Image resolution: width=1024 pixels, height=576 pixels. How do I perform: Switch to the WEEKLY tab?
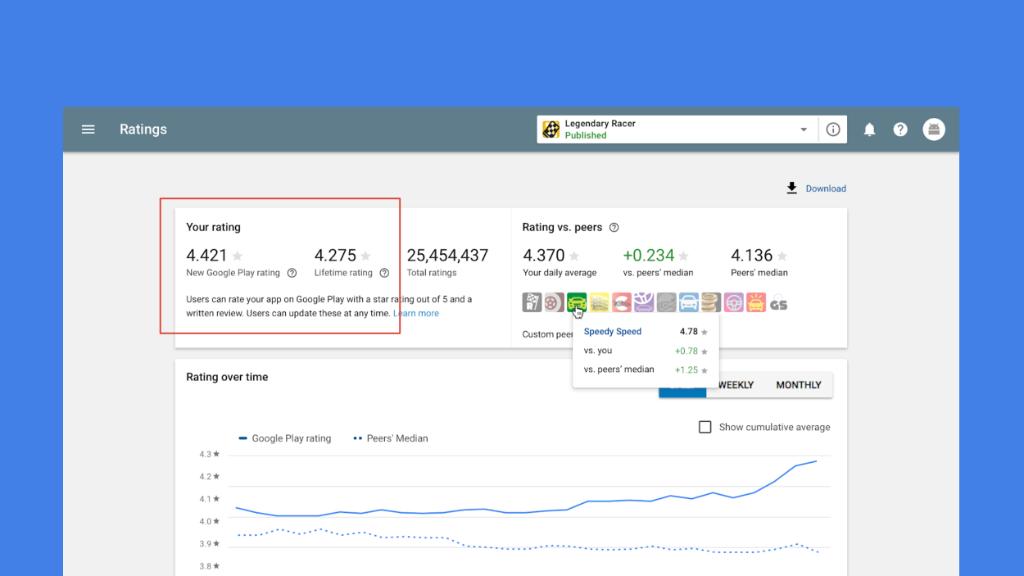pos(735,385)
